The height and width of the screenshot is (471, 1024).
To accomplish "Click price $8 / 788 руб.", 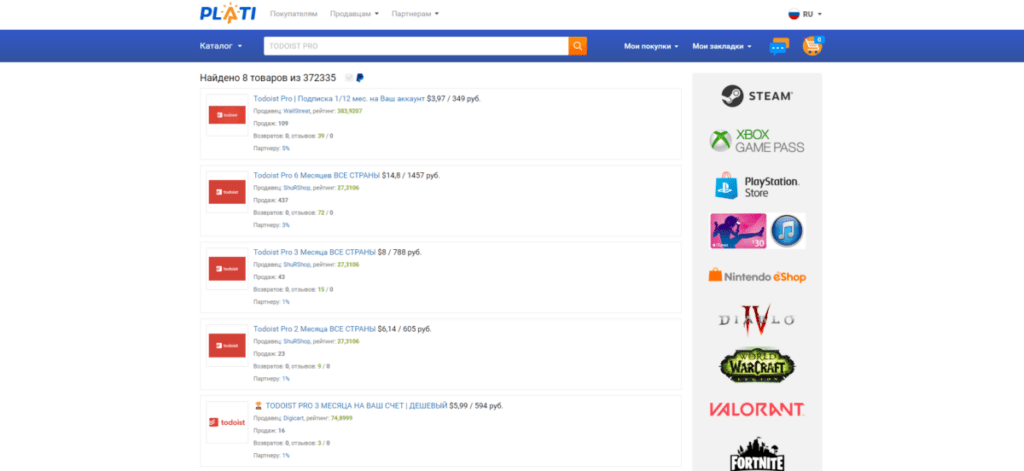I will coord(400,252).
